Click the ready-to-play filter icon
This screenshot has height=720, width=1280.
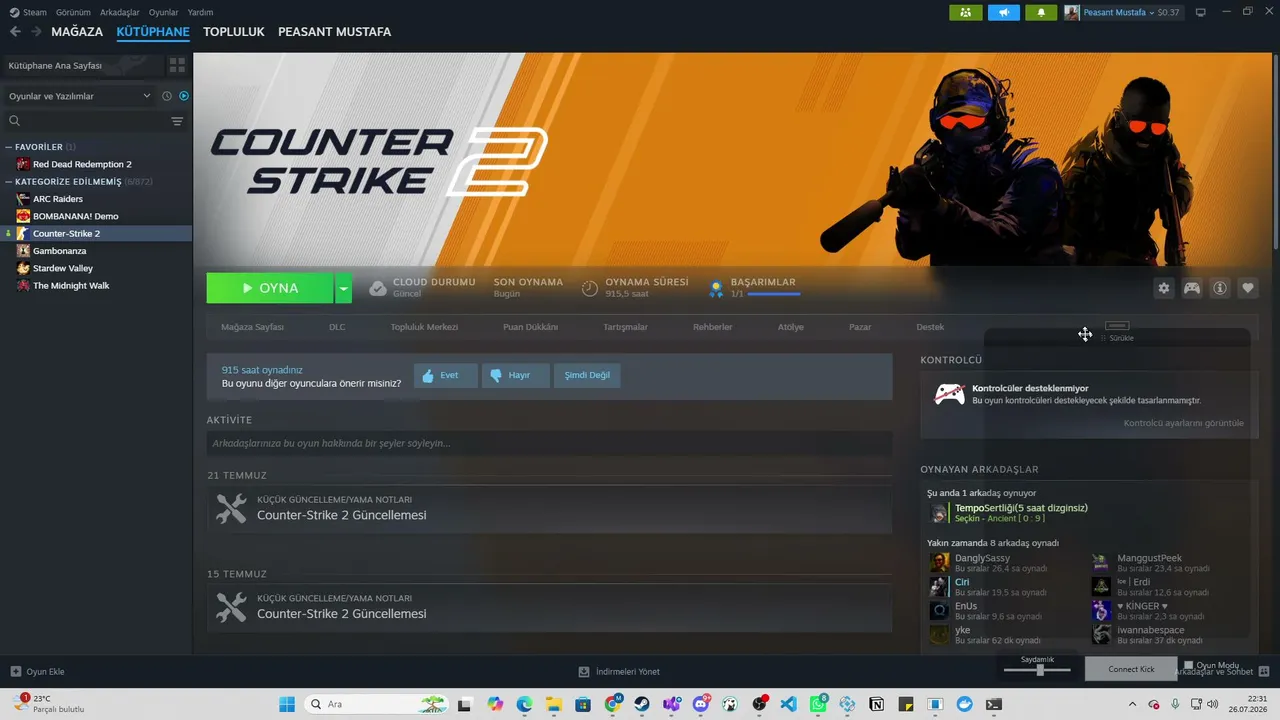(184, 96)
